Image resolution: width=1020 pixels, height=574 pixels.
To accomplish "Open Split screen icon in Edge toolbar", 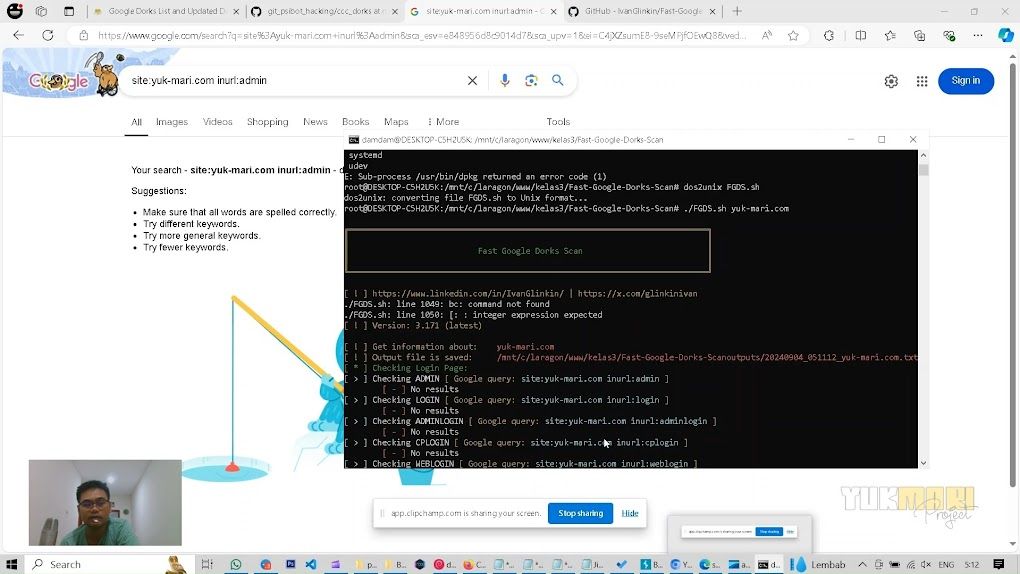I will (861, 35).
